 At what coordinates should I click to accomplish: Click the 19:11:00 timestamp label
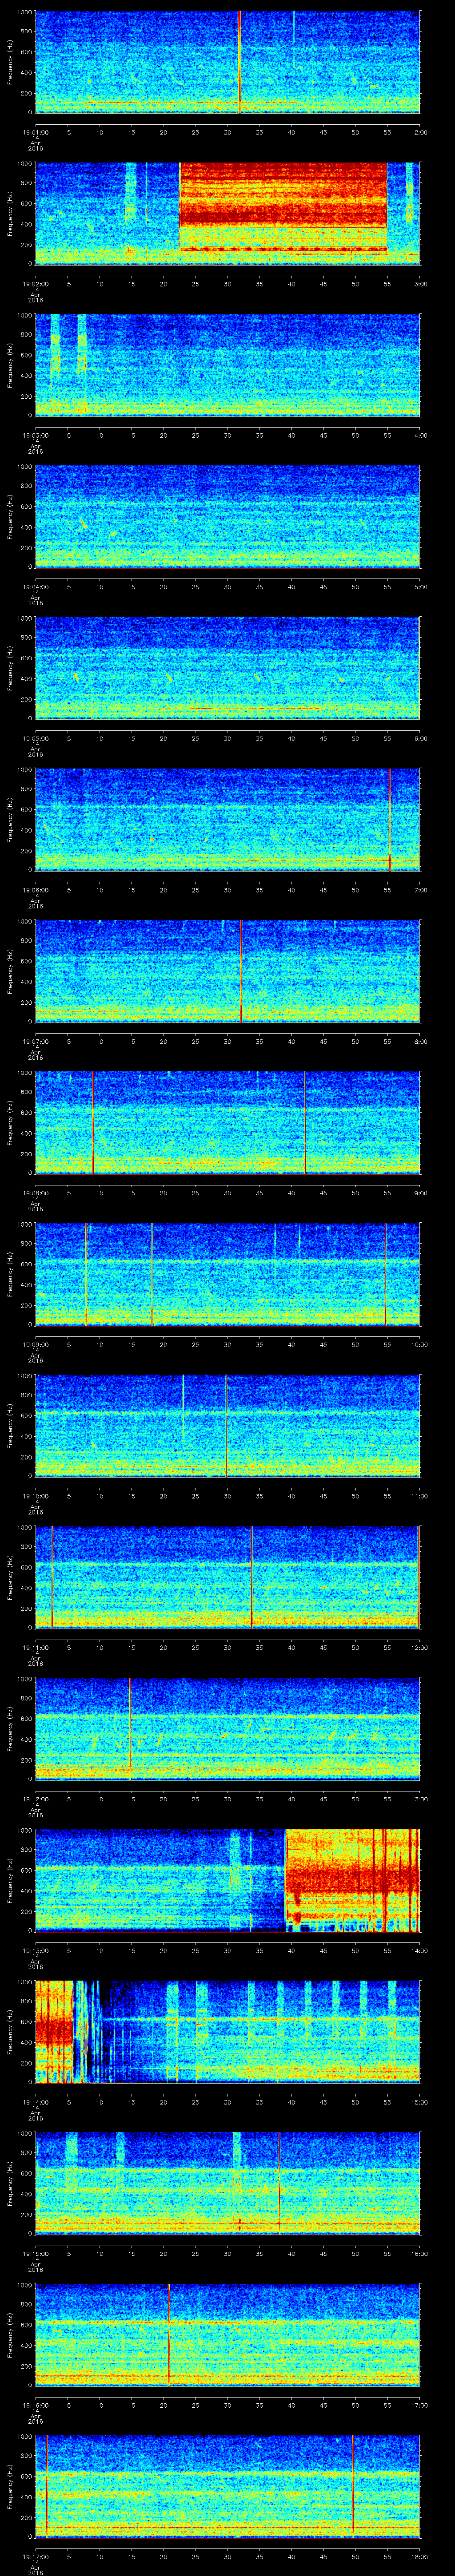tap(35, 1647)
